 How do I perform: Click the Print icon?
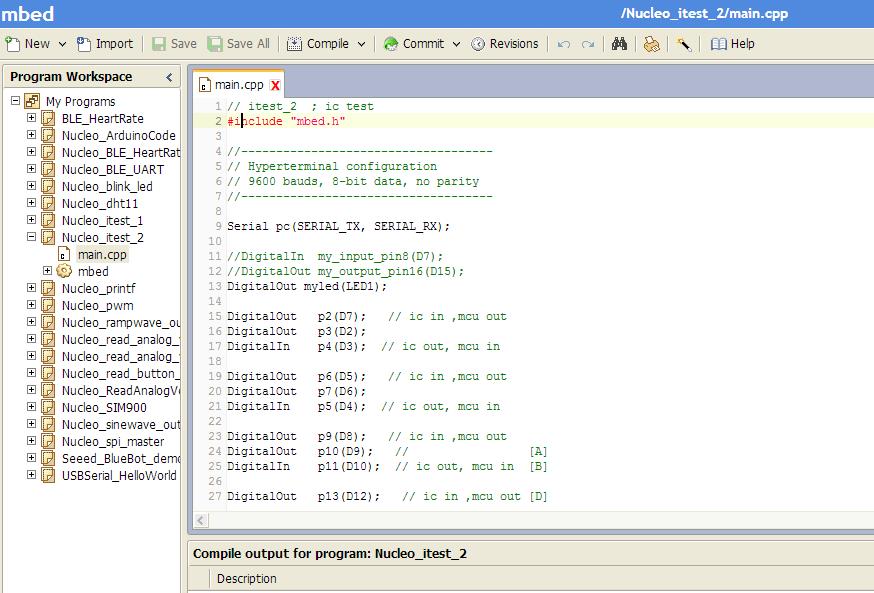[x=652, y=44]
